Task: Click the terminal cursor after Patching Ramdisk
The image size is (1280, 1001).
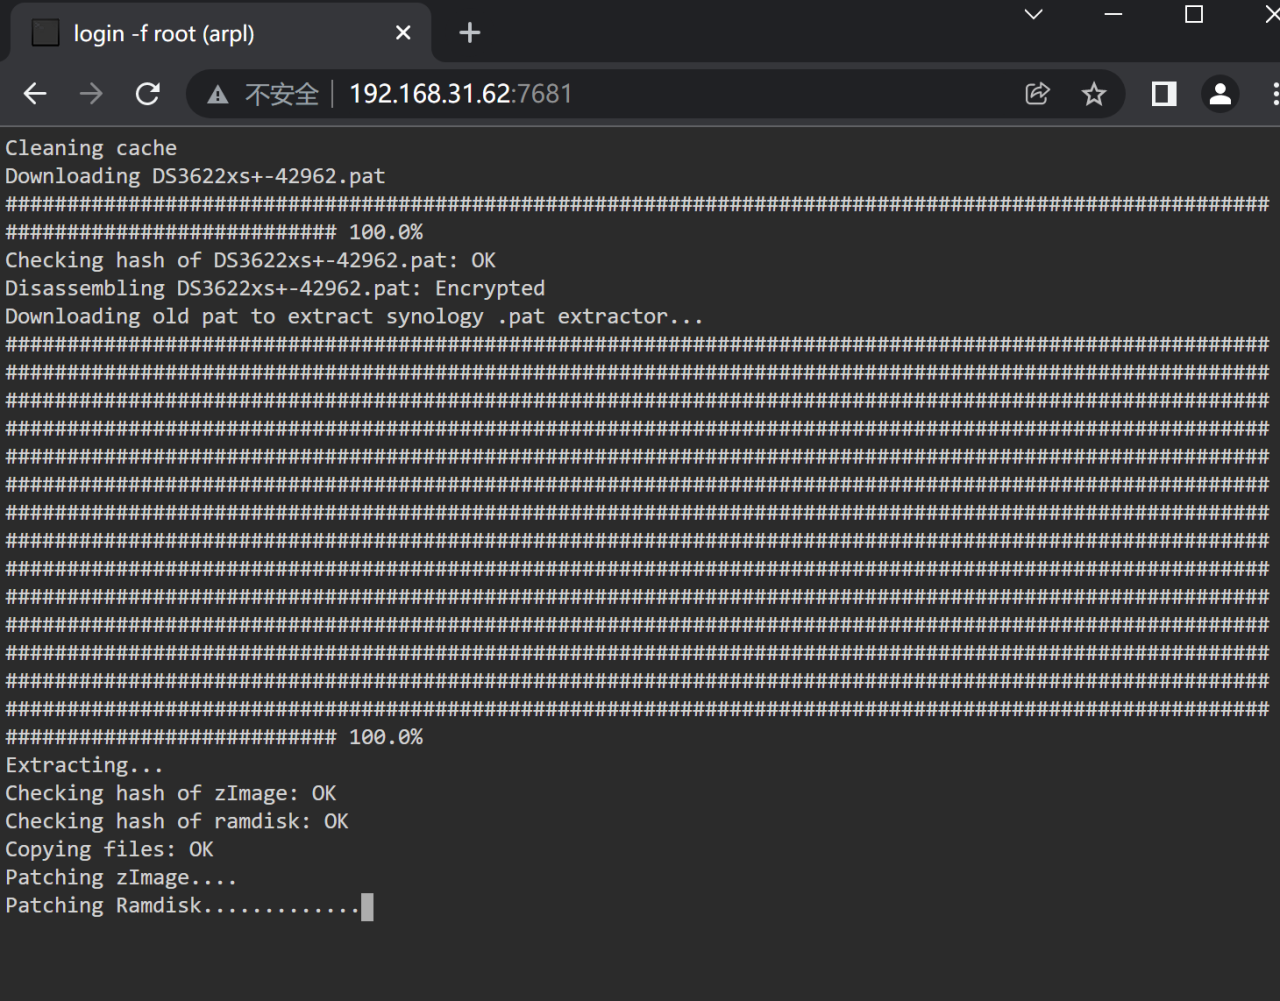Action: (x=367, y=906)
